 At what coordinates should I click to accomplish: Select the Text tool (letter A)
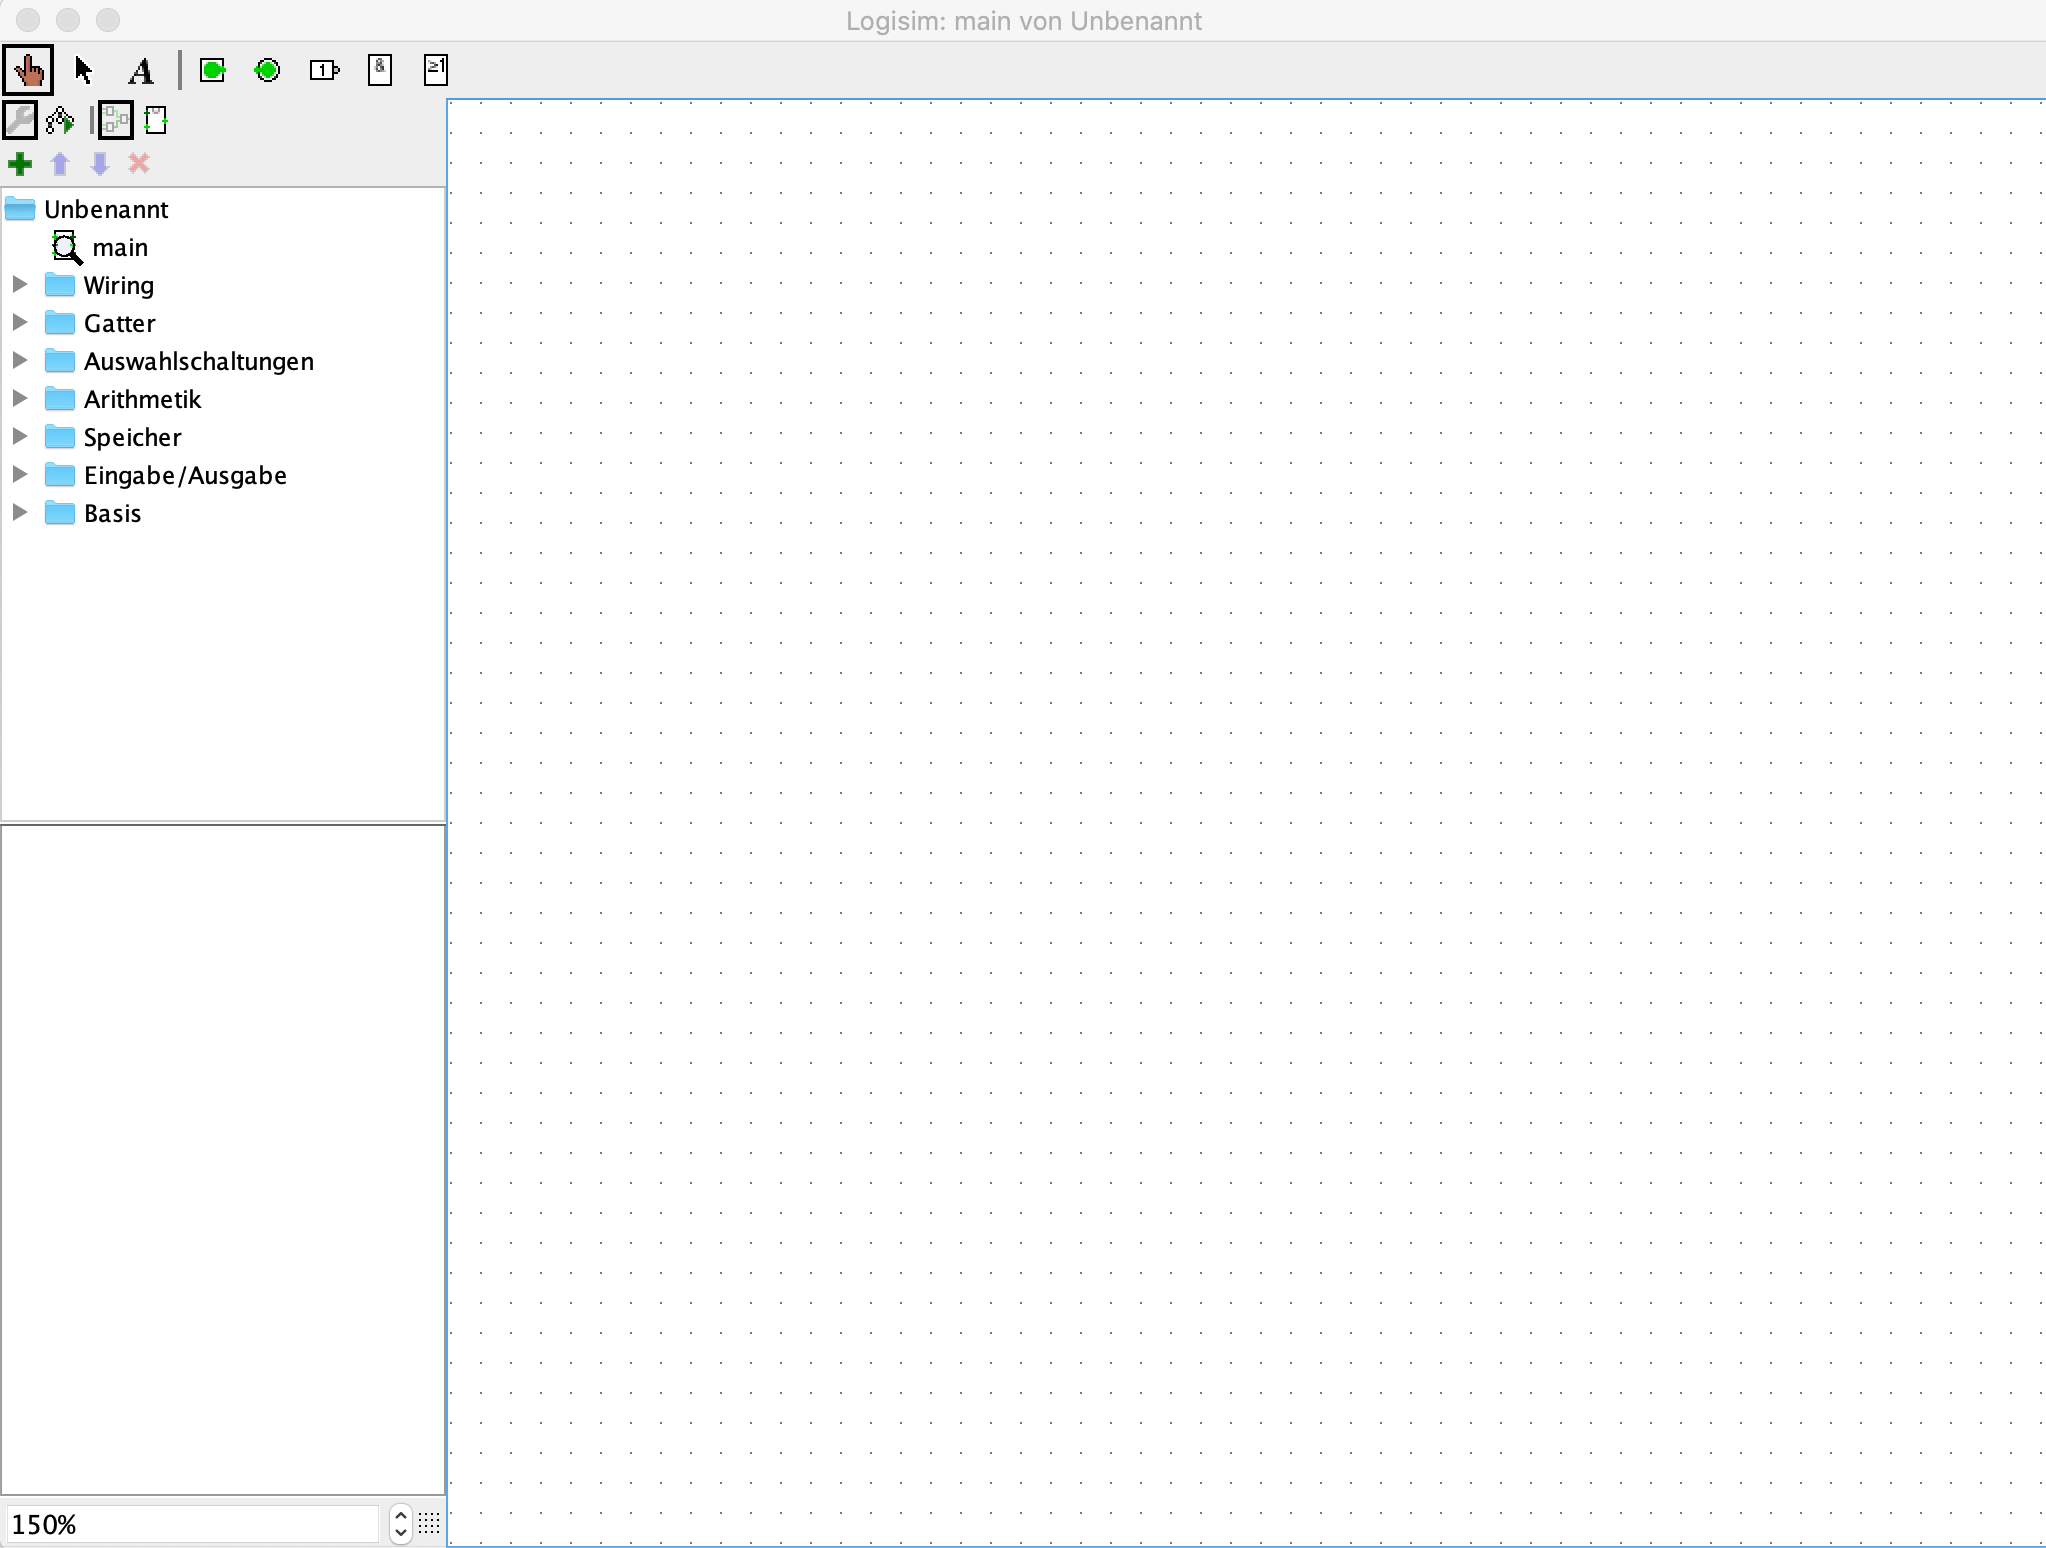[141, 71]
